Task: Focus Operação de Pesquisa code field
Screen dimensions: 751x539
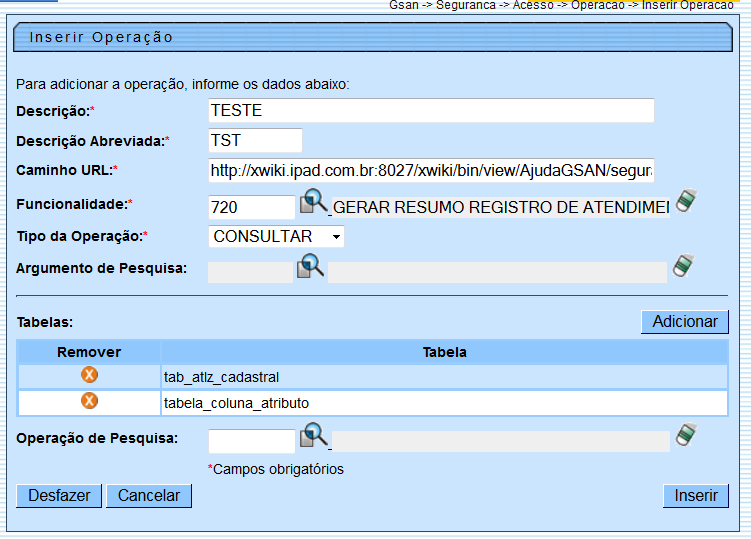Action: tap(251, 441)
